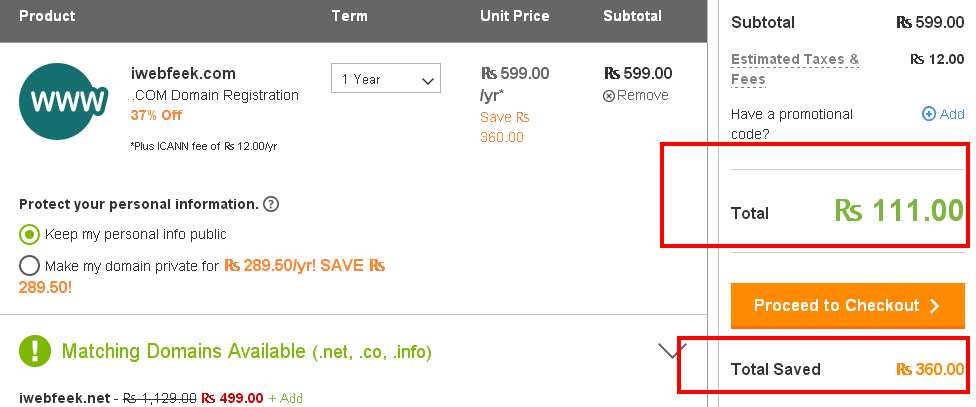Click the Product column header
The width and height of the screenshot is (976, 407).
[x=47, y=16]
